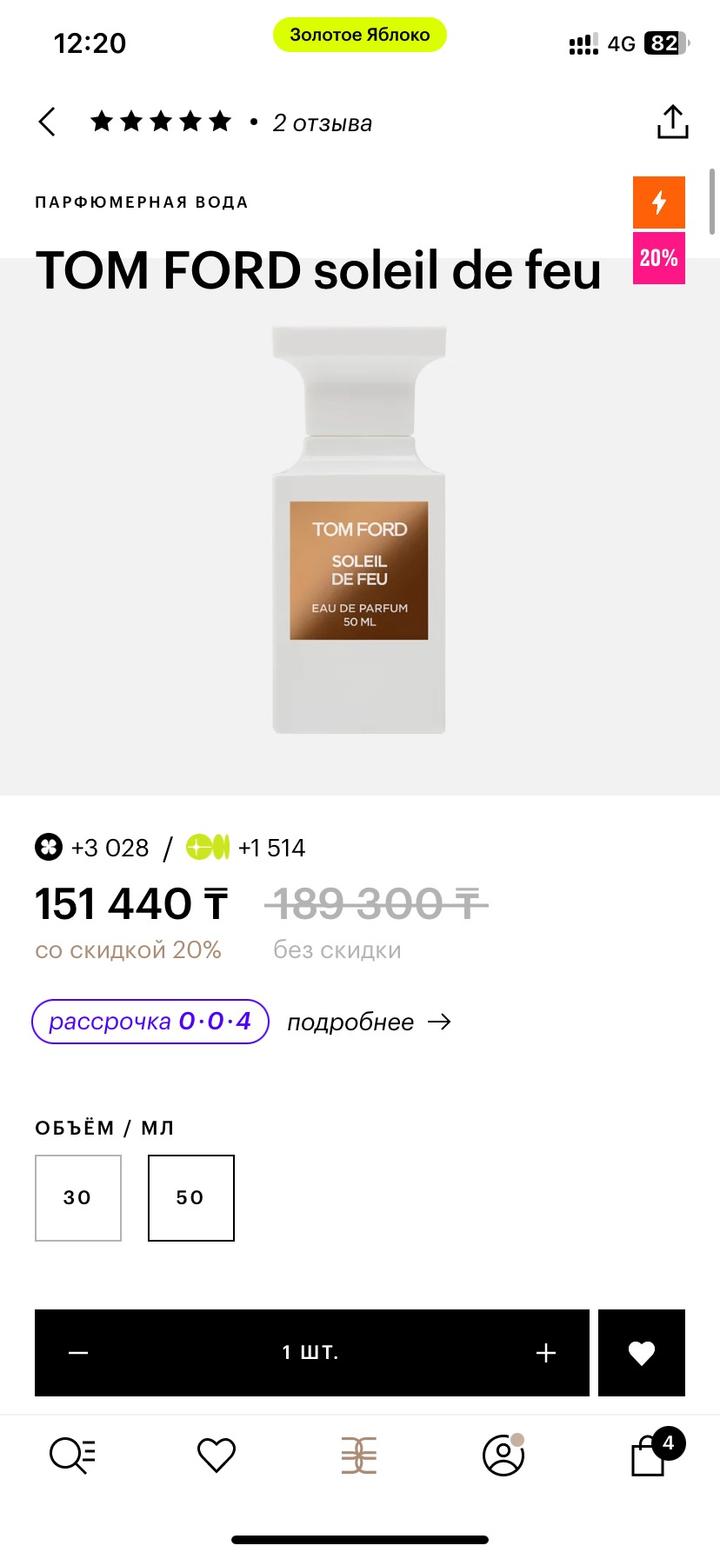Tap the pink 20% discount badge
This screenshot has width=720, height=1558.
[659, 258]
